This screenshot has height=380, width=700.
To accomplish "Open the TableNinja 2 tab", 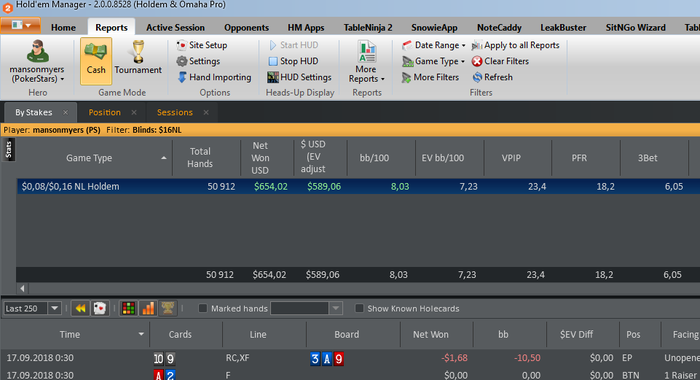I will (x=368, y=28).
